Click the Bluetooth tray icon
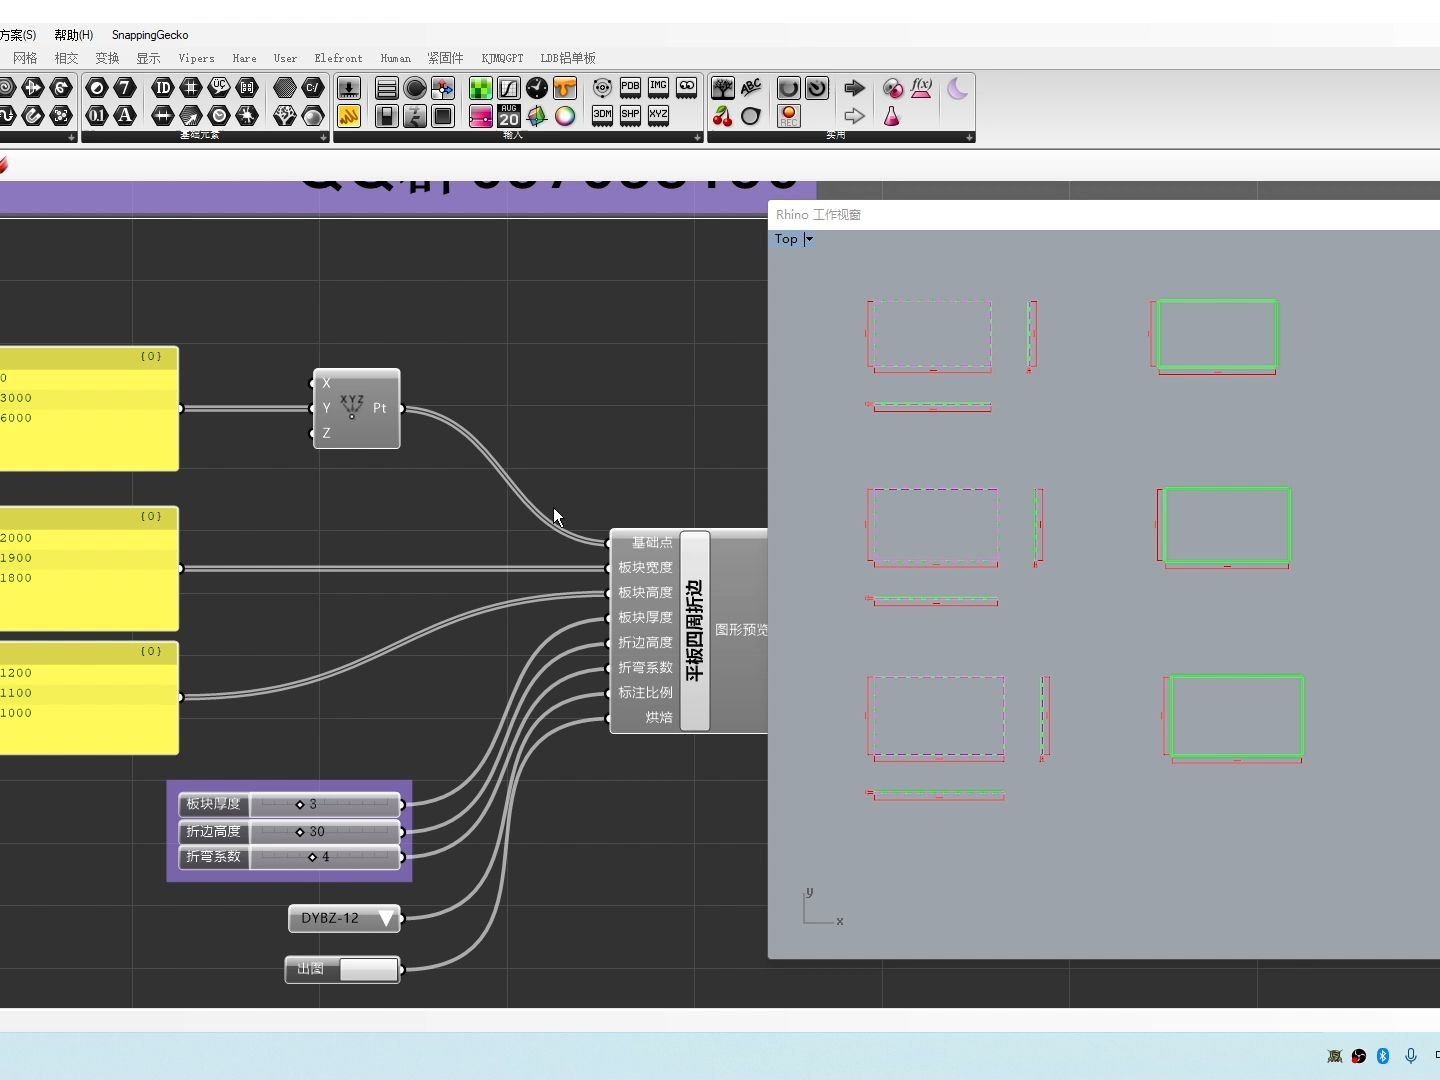Viewport: 1440px width, 1080px height. (1384, 1056)
